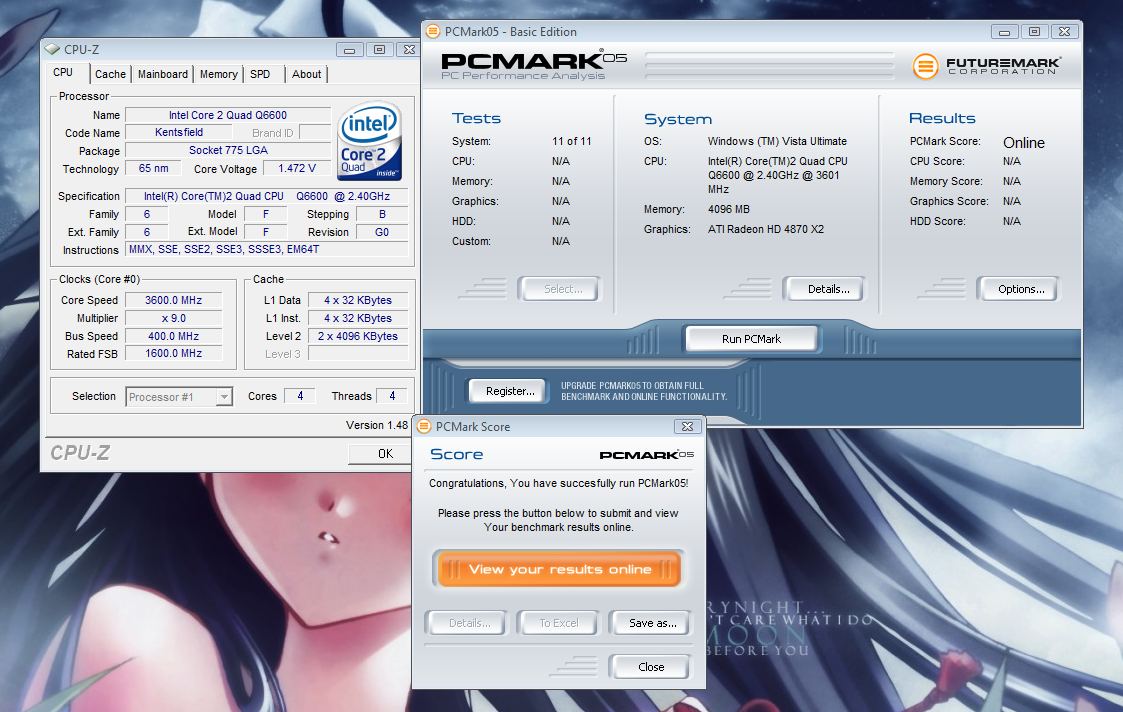Click the Graphics value ATI Radeon HD 4870 X2
This screenshot has height=712, width=1123.
click(766, 229)
